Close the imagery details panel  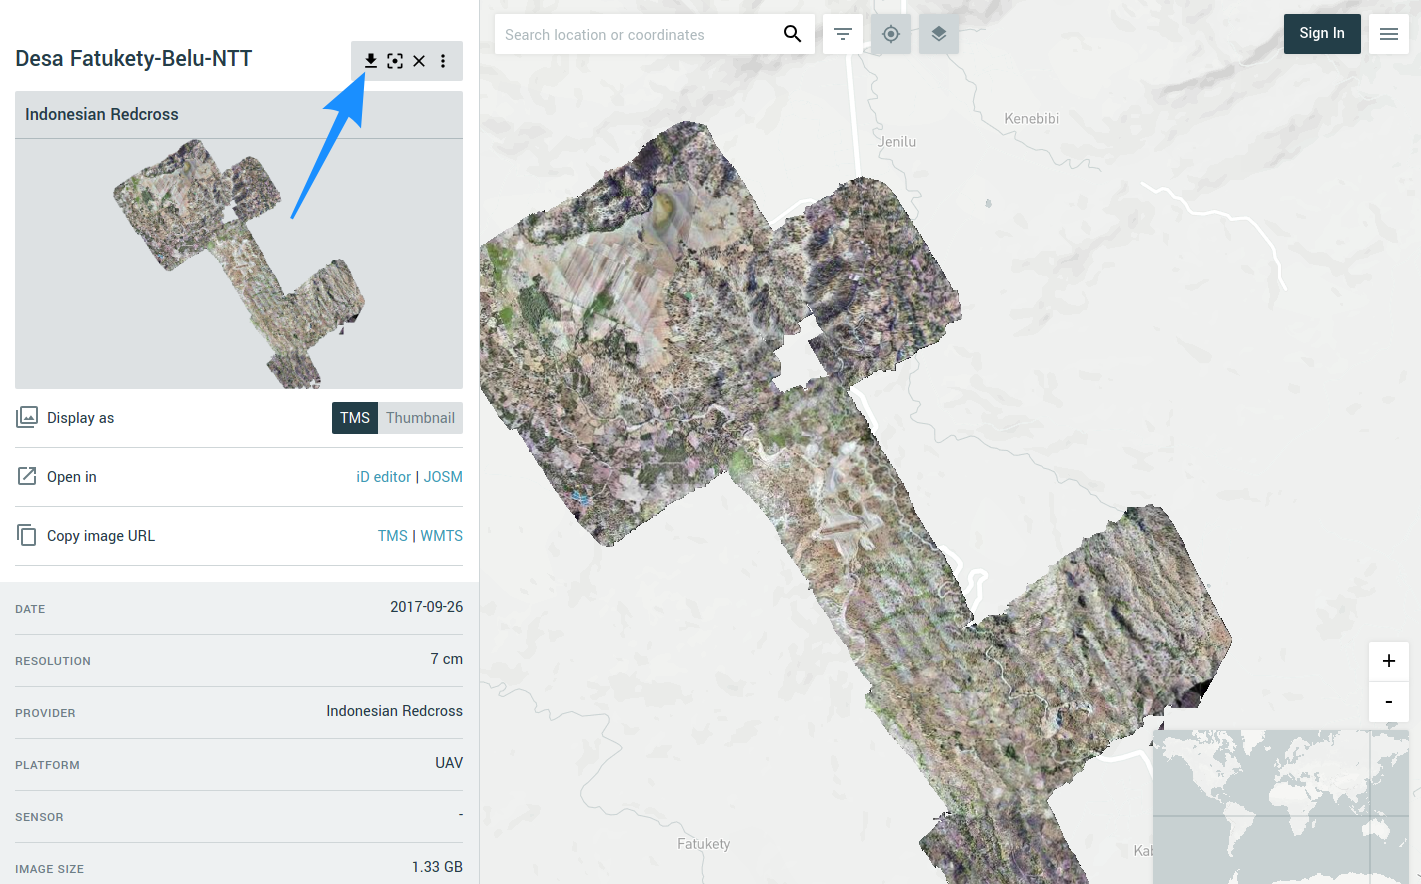pyautogui.click(x=419, y=61)
